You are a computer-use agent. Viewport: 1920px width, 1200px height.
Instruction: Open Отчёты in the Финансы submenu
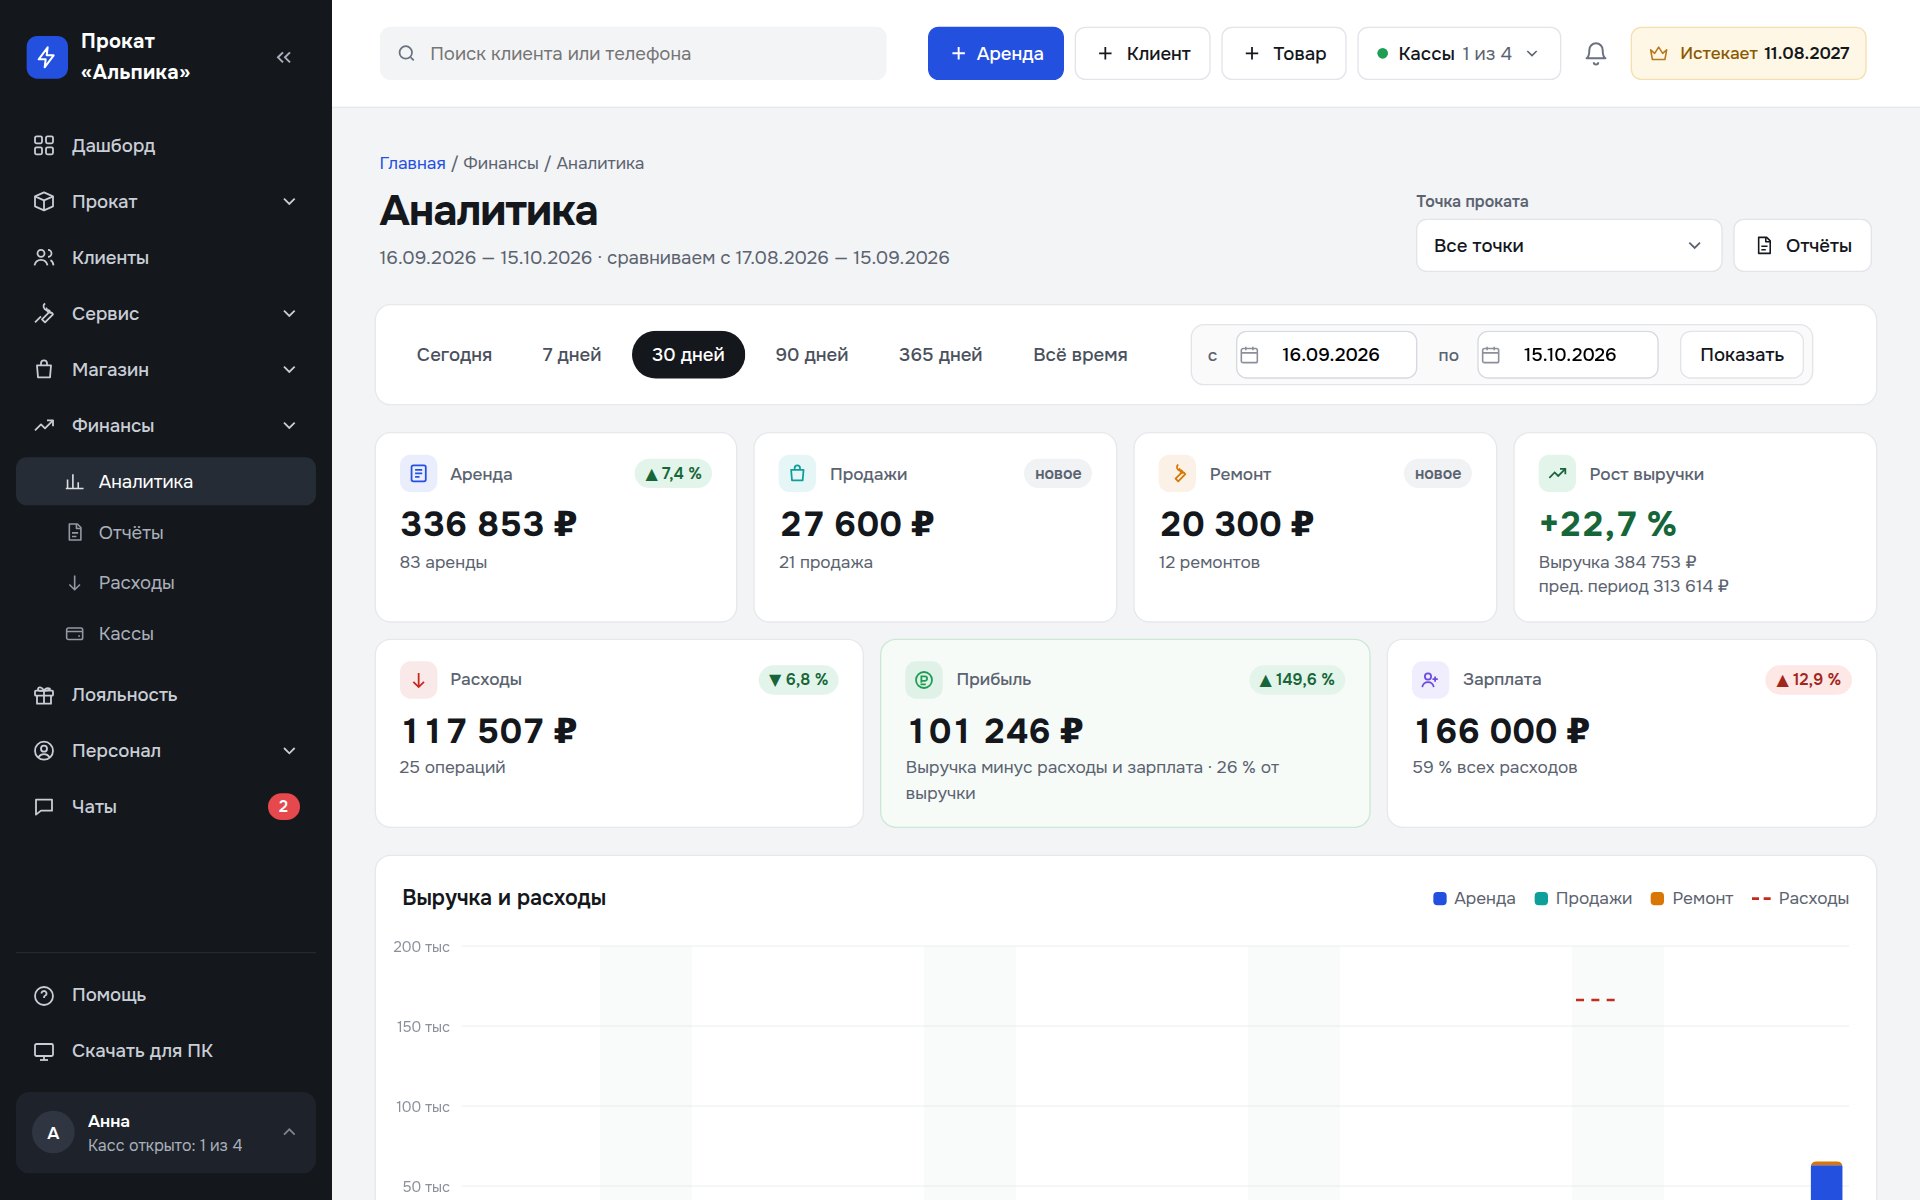coord(166,533)
